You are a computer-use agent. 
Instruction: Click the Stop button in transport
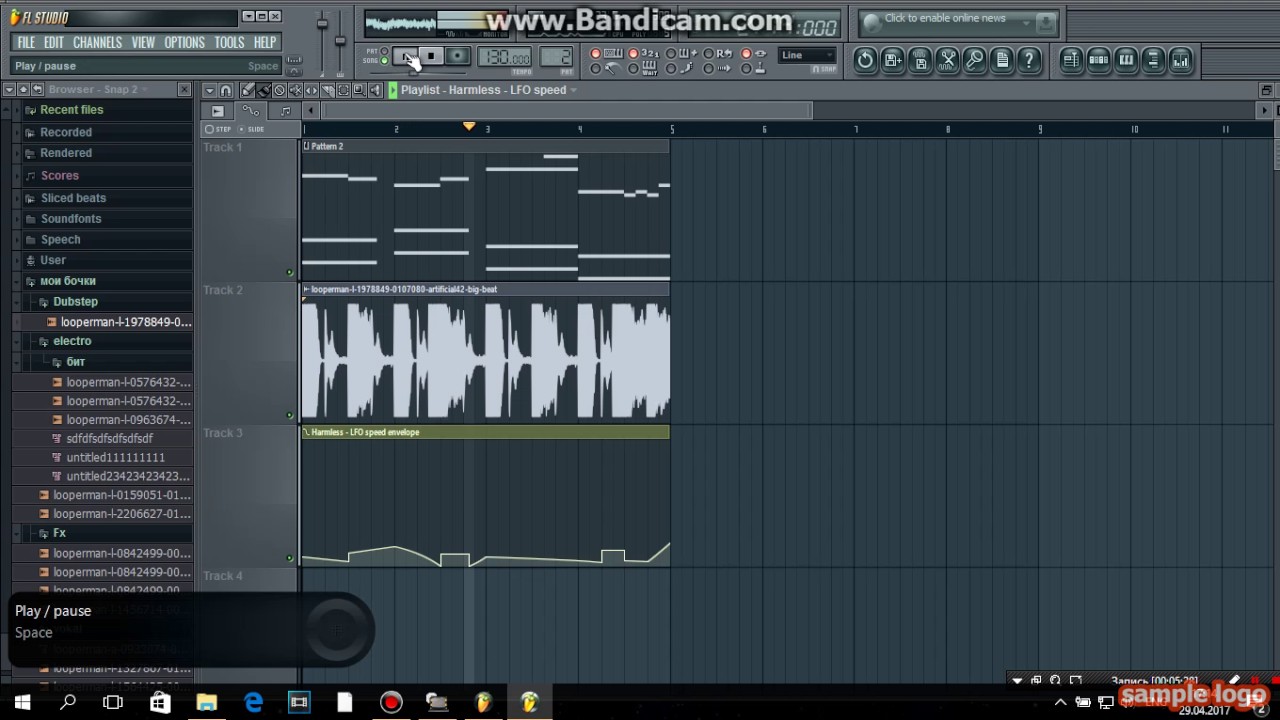[431, 56]
